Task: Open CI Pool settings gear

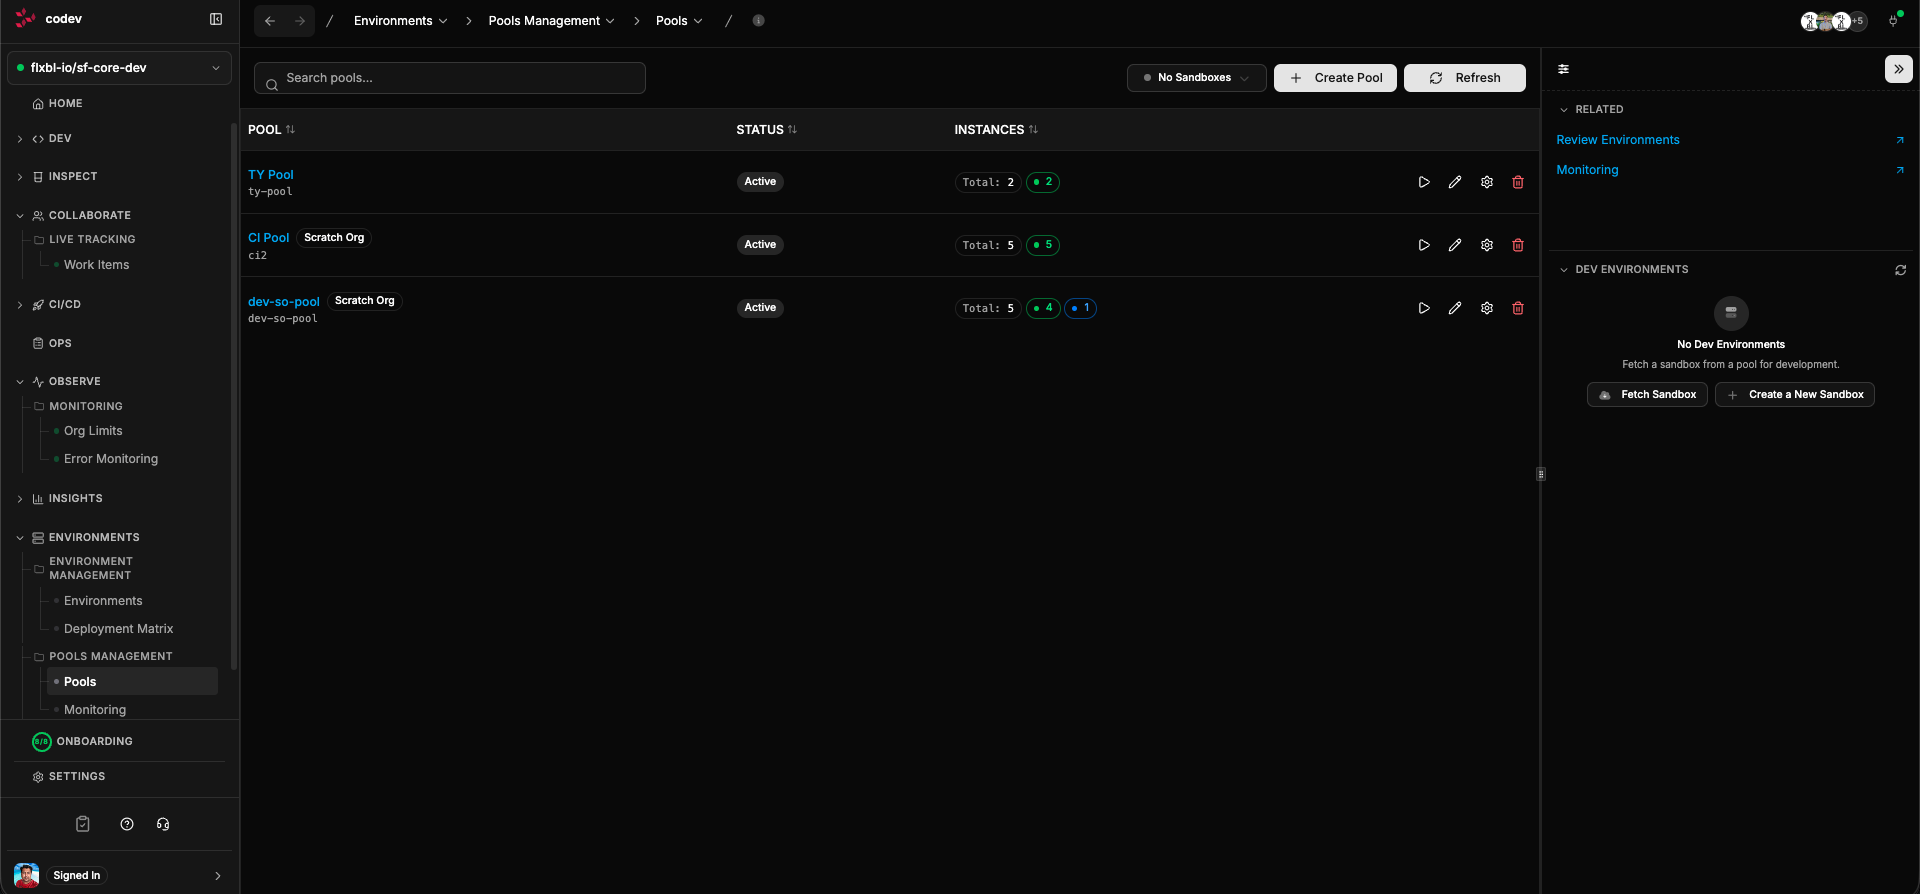Action: (1487, 245)
